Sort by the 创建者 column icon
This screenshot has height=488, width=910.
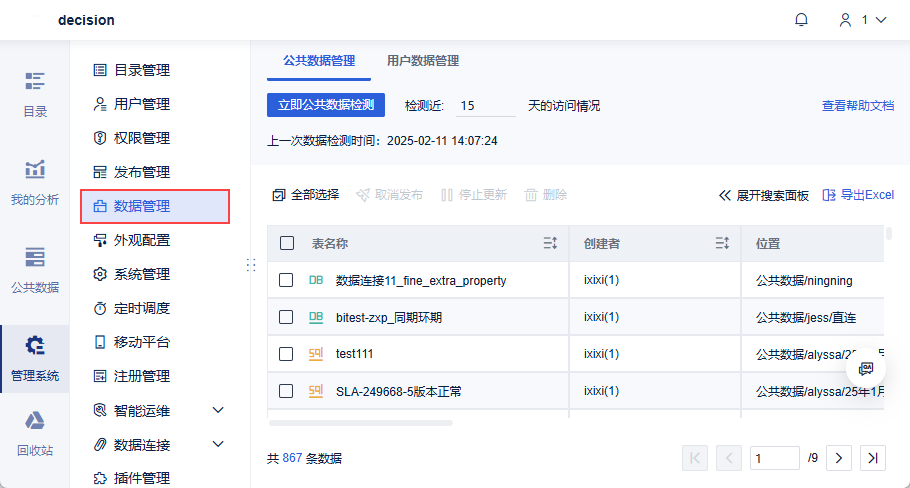coord(722,243)
